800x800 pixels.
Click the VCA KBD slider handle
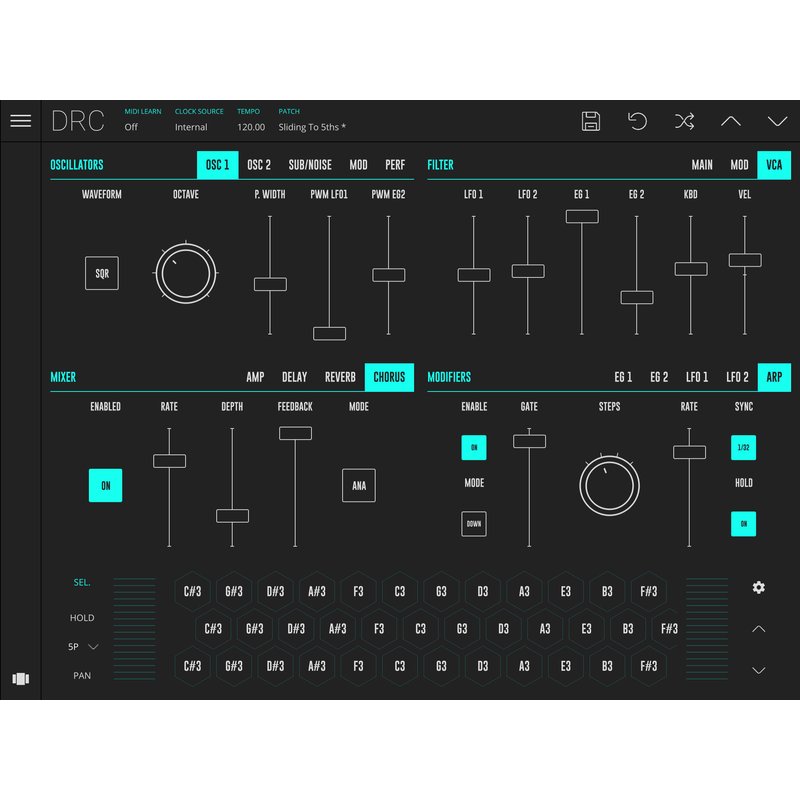coord(691,269)
